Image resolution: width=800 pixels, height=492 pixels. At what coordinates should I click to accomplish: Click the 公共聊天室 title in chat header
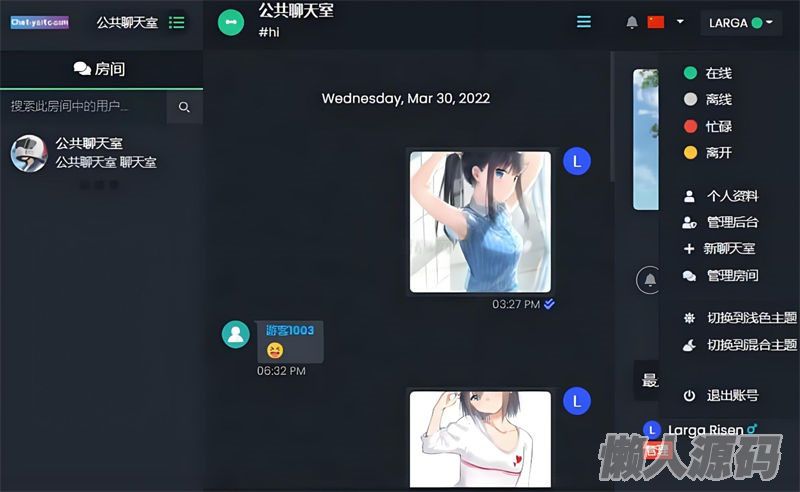point(296,10)
